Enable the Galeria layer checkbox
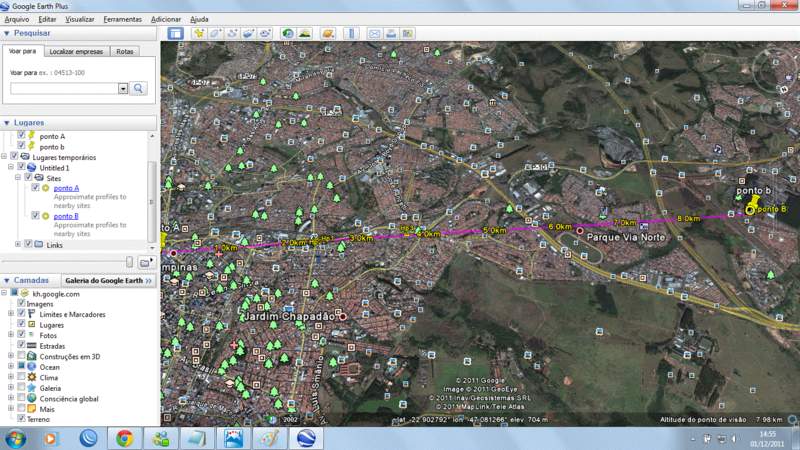 coord(21,387)
